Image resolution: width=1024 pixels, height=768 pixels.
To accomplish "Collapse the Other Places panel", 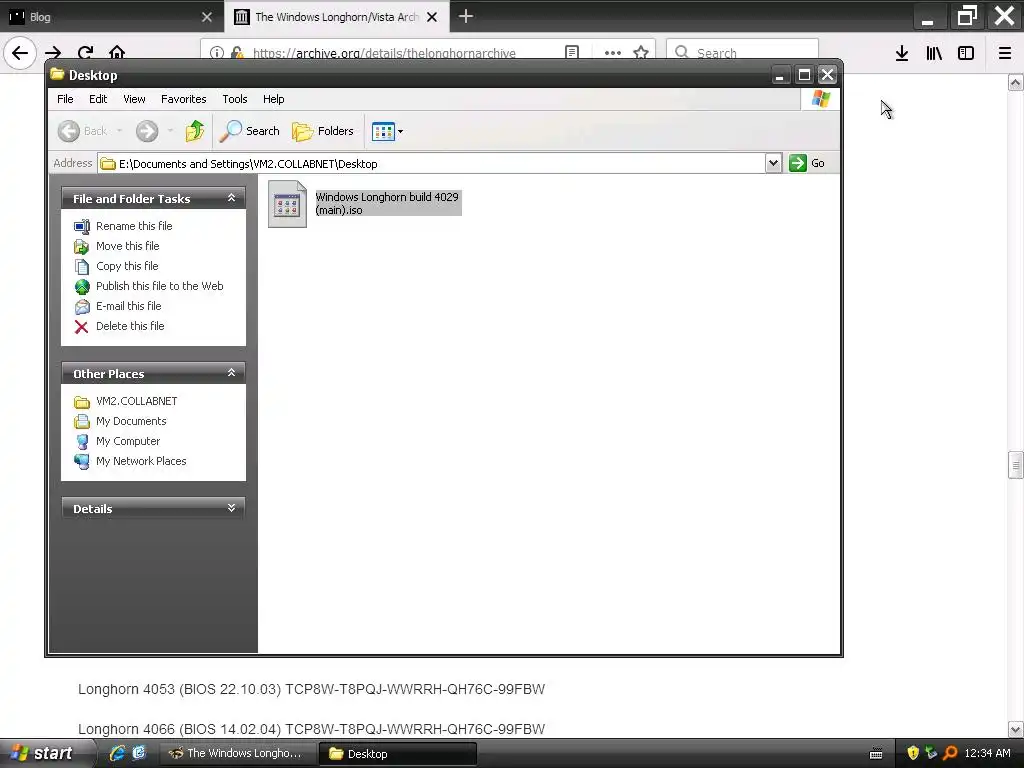I will tap(231, 373).
